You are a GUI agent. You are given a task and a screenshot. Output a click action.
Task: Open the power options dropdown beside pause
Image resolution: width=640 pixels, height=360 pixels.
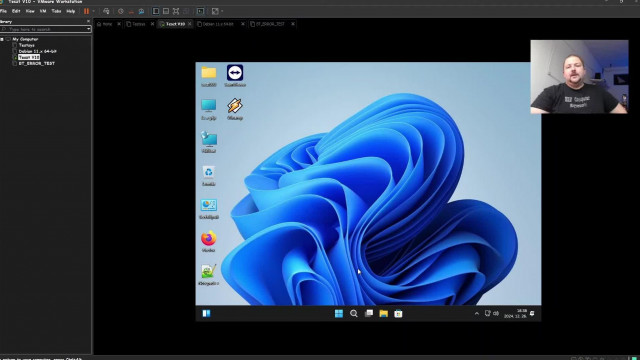tap(94, 11)
